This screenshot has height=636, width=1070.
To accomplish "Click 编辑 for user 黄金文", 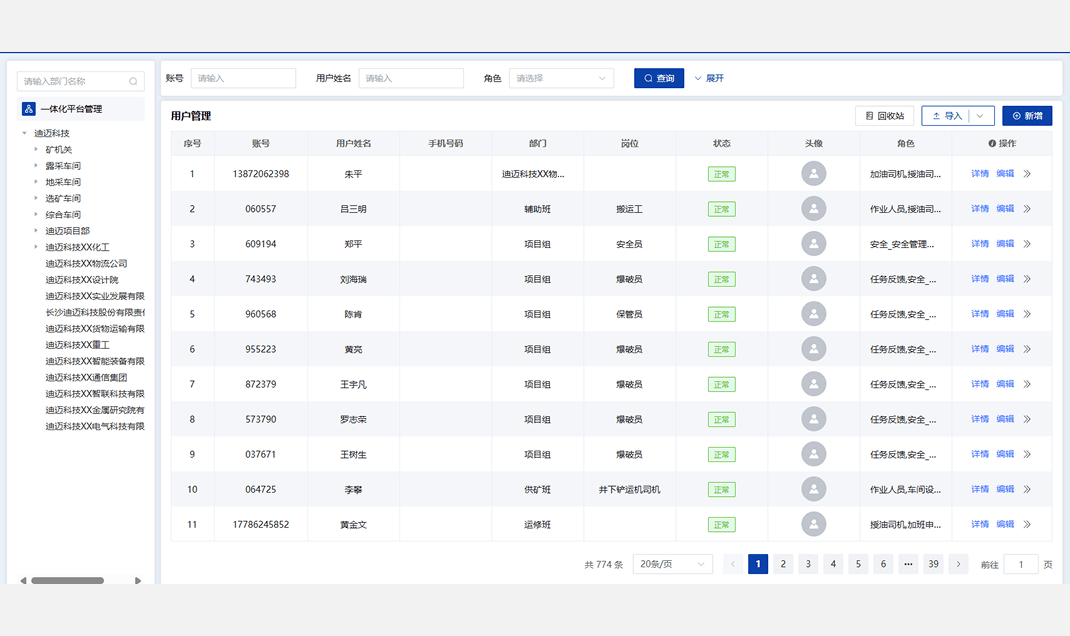I will (1005, 524).
